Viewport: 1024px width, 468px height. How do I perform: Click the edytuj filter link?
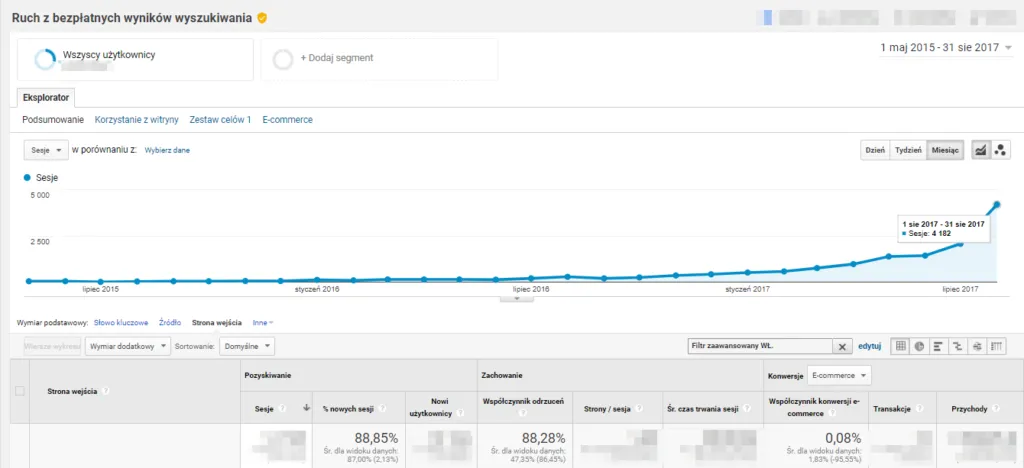coord(870,346)
